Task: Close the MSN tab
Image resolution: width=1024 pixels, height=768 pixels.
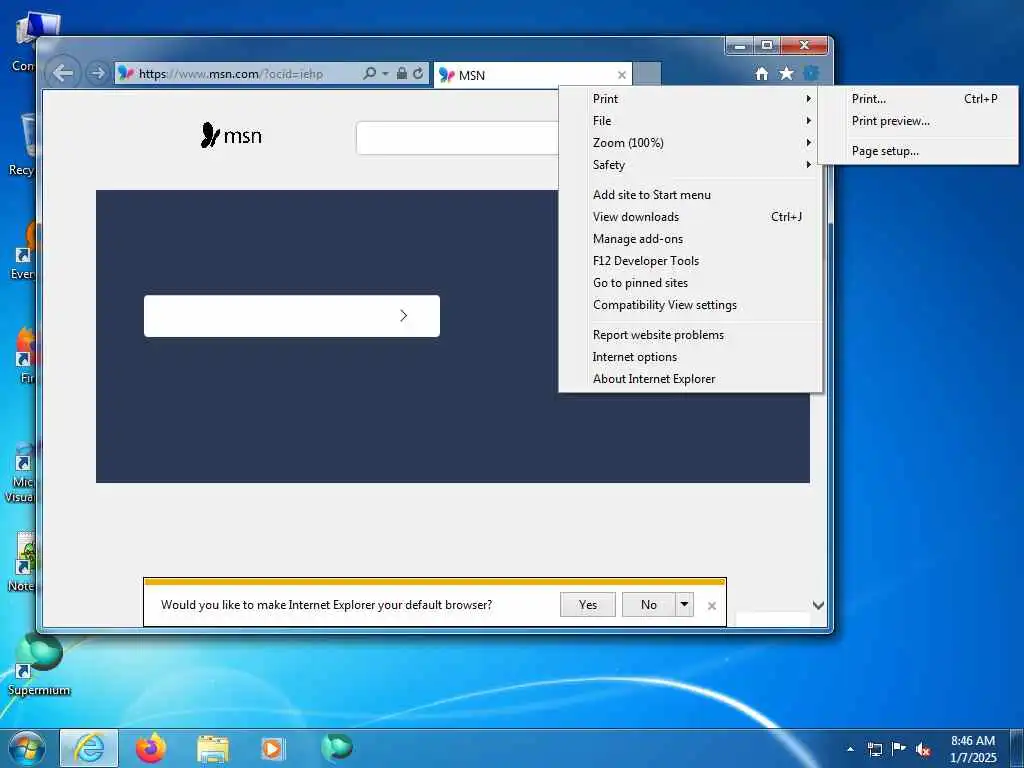Action: [622, 75]
